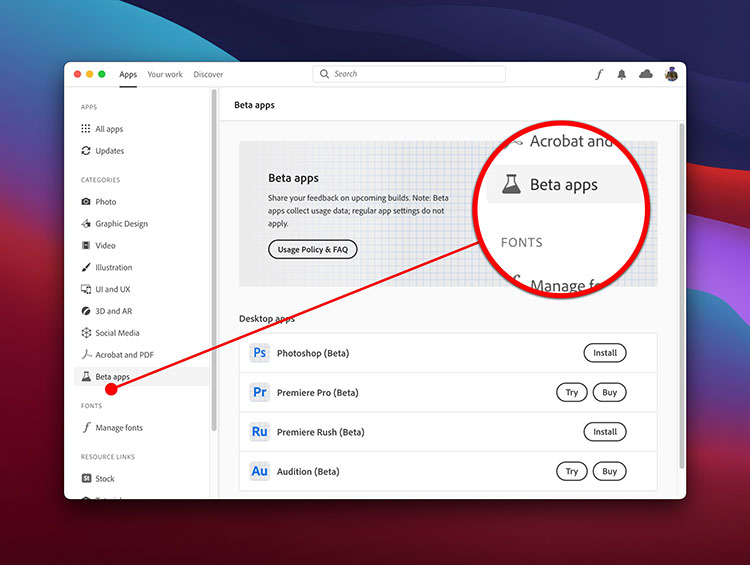This screenshot has width=750, height=565.
Task: Click the Photoshop (Beta) Ps icon
Action: click(260, 353)
